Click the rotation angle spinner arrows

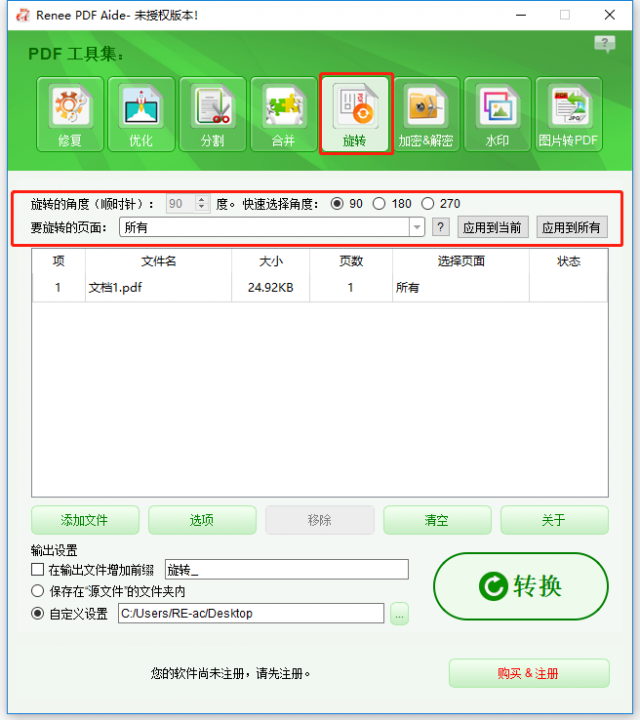click(202, 203)
